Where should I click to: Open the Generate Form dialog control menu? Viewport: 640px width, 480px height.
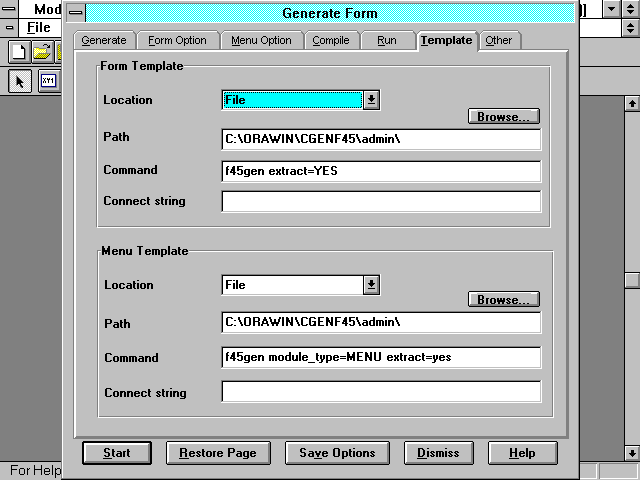pos(75,13)
